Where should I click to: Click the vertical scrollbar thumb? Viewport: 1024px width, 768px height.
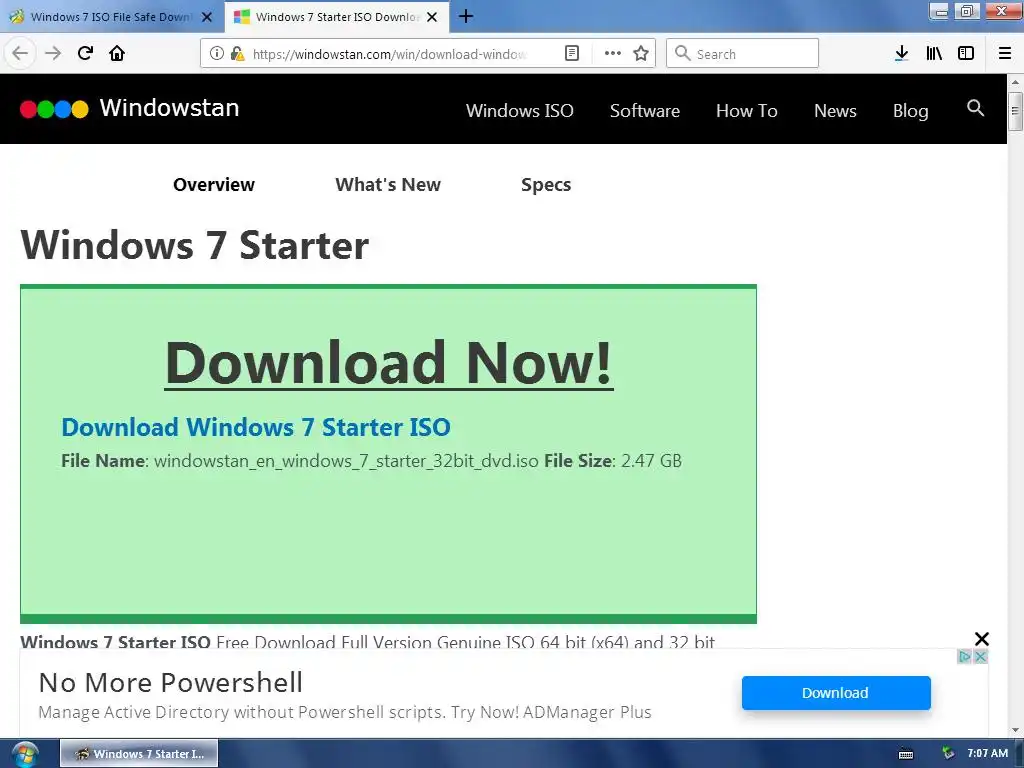pos(1016,111)
